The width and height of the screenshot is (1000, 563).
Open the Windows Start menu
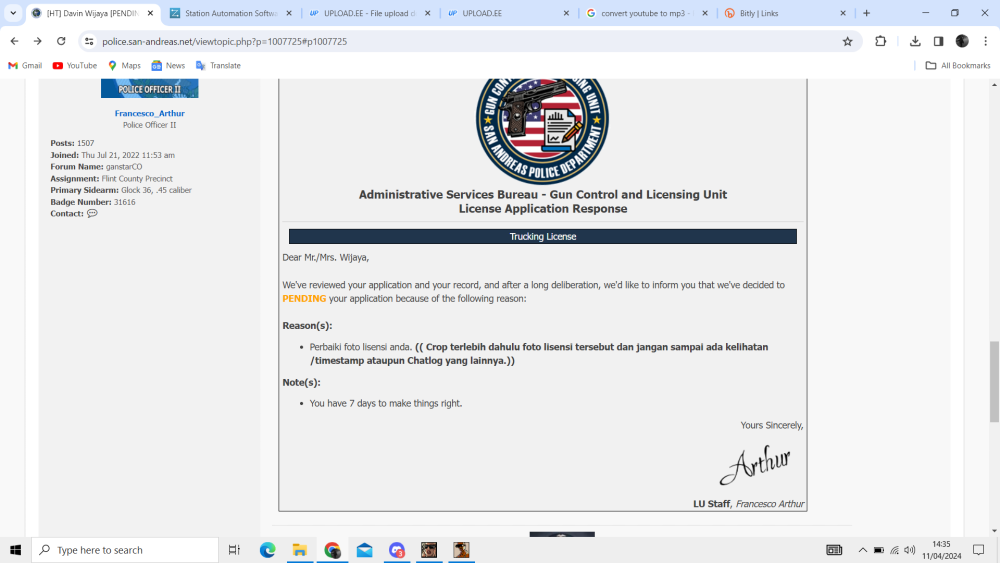click(x=15, y=550)
